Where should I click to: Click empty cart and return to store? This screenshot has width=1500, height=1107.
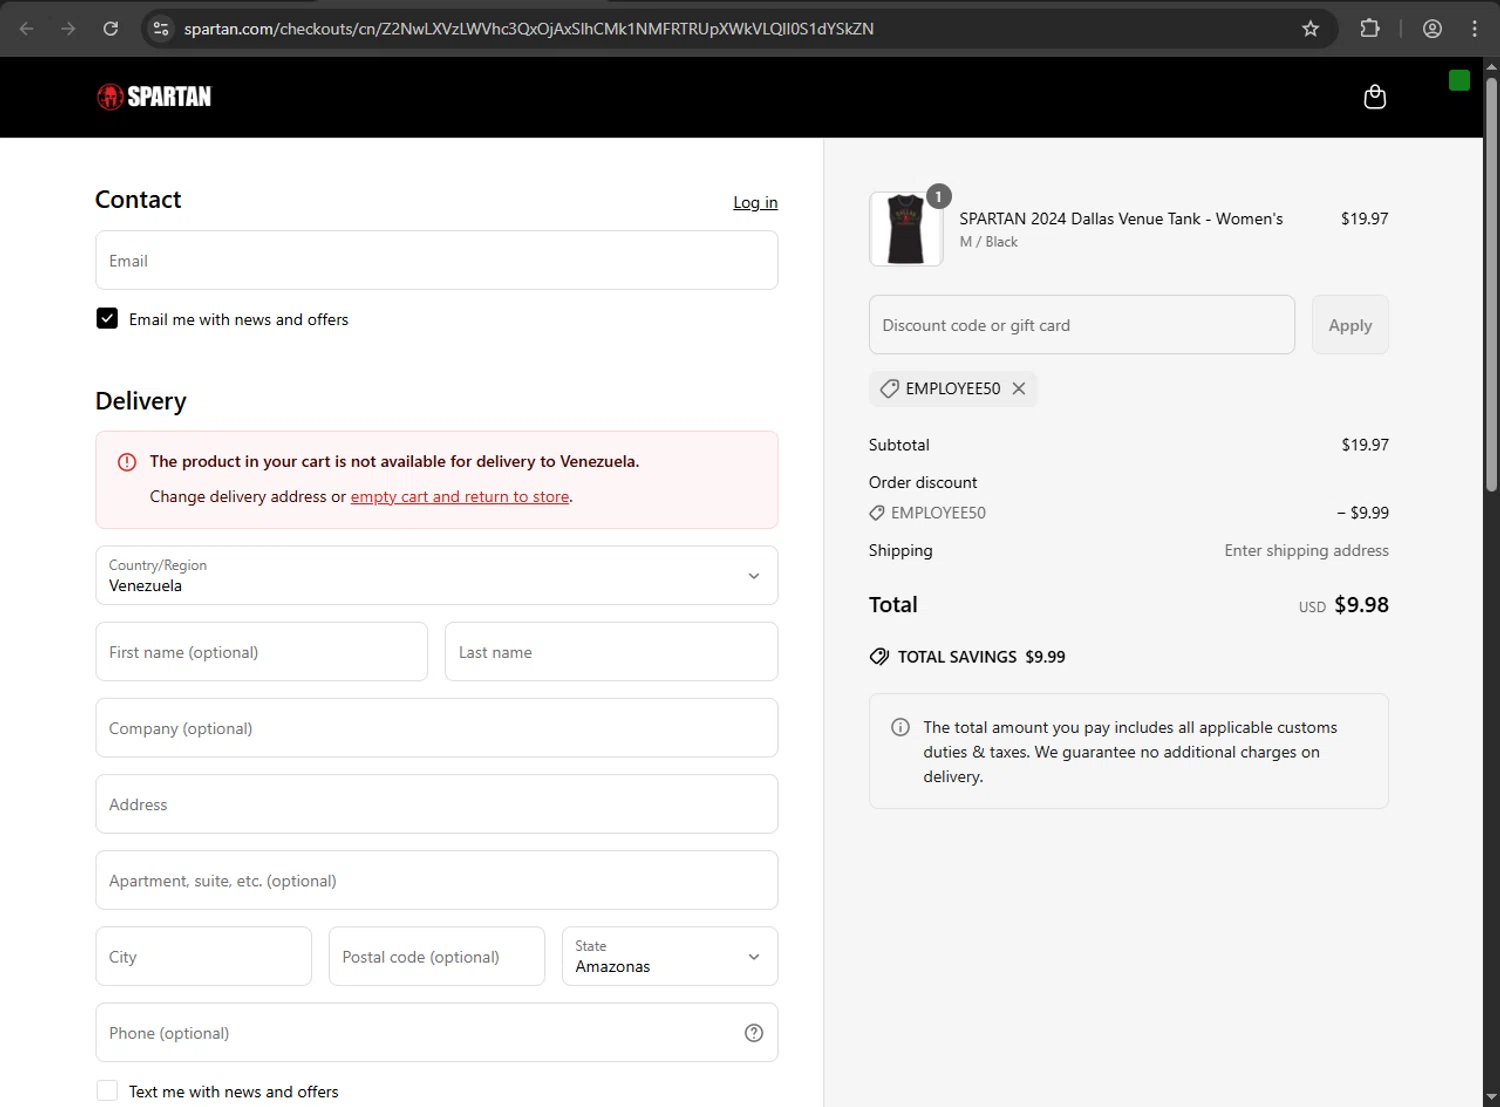(x=460, y=497)
